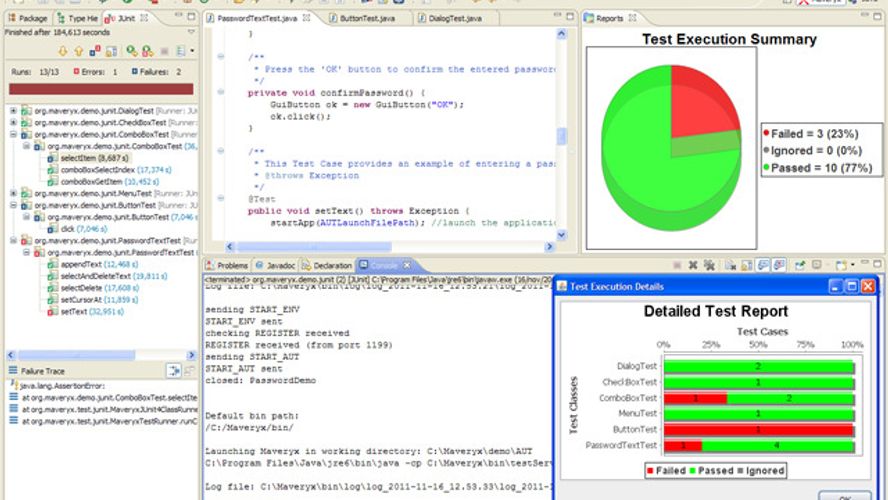Click the Rerun Test icon in JUnit toolbar
This screenshot has height=500, width=888.
(x=133, y=51)
